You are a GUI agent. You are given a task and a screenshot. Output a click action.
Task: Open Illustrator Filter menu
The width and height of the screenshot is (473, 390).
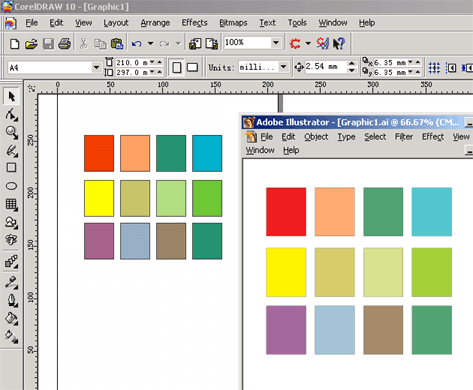click(x=404, y=137)
